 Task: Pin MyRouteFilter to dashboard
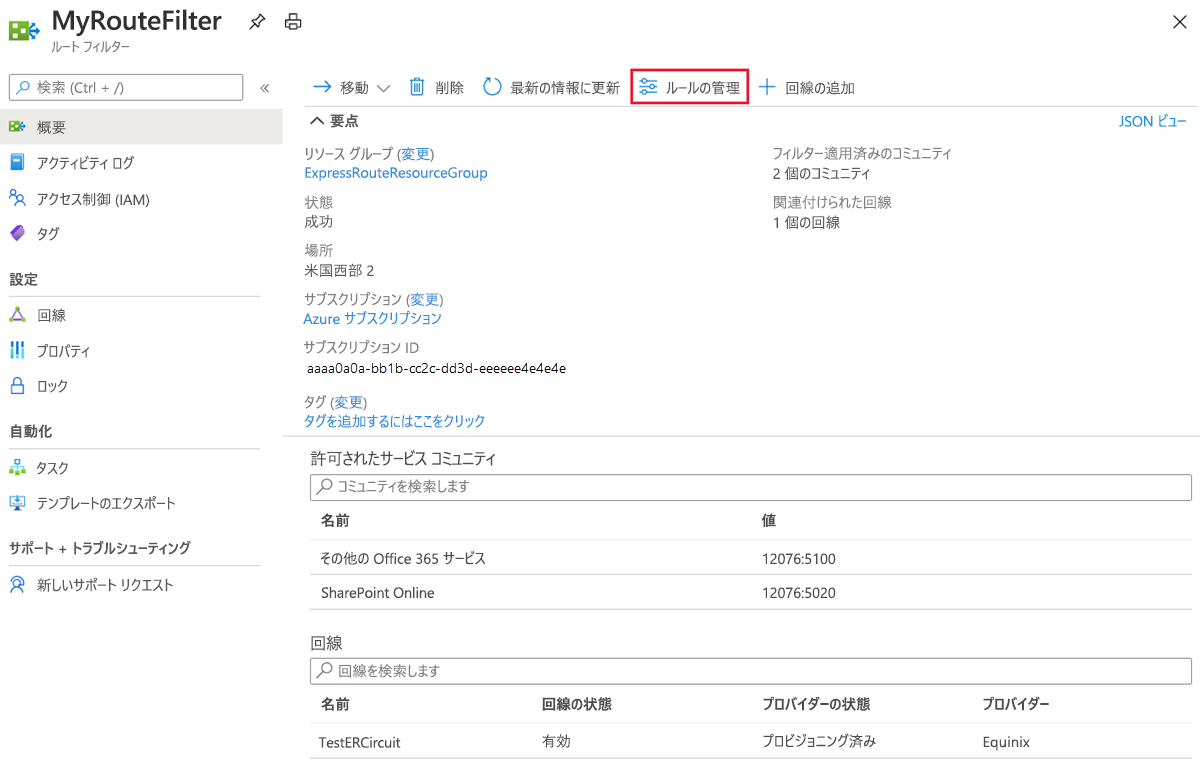click(x=257, y=21)
